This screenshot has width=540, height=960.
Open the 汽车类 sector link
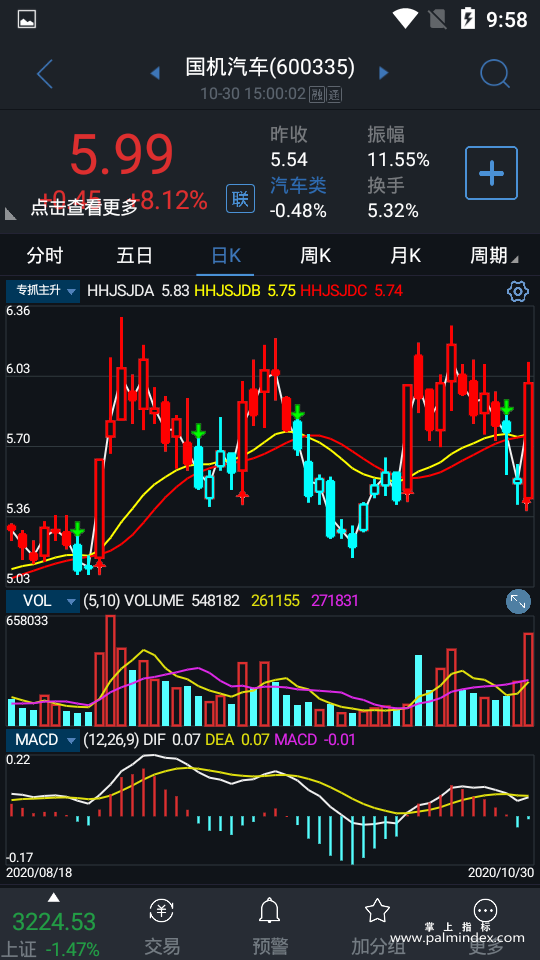[298, 186]
